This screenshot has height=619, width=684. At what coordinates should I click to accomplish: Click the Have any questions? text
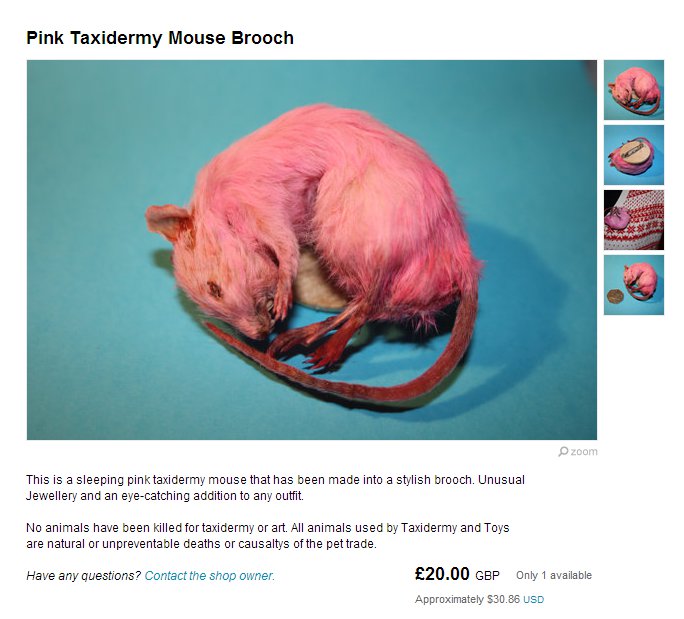point(83,576)
